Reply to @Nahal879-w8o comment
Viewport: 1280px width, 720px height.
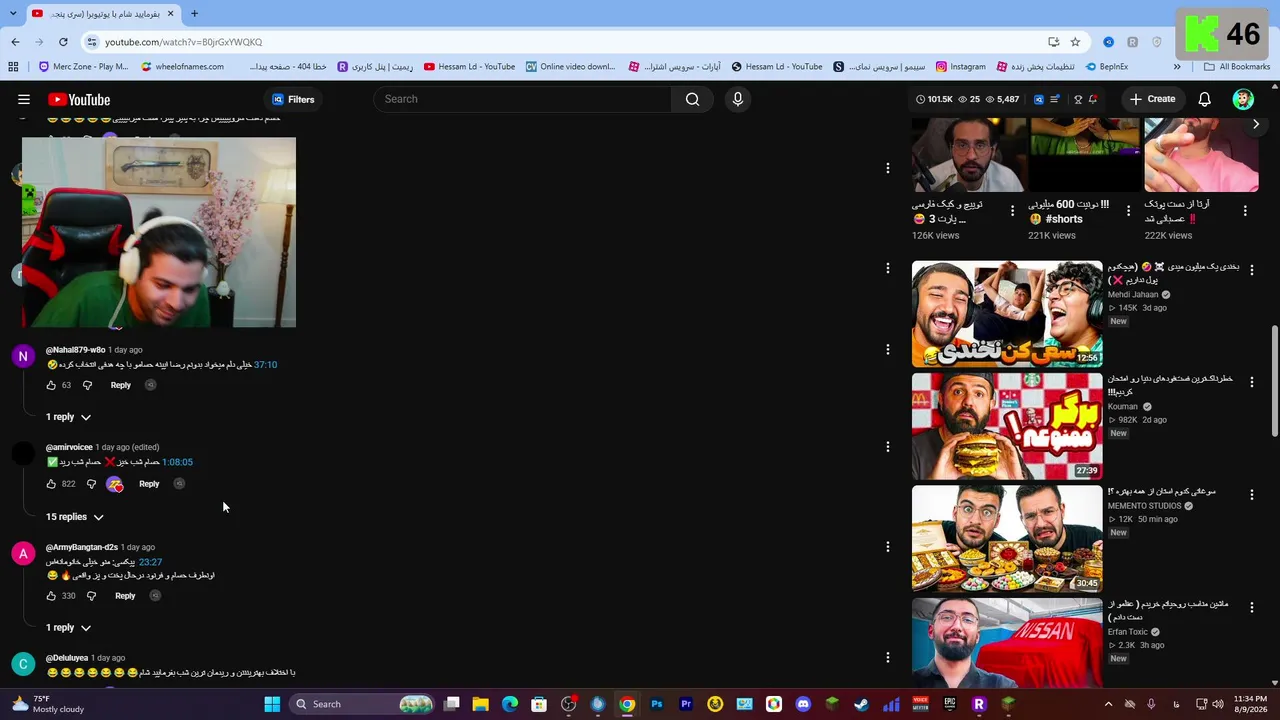[120, 385]
